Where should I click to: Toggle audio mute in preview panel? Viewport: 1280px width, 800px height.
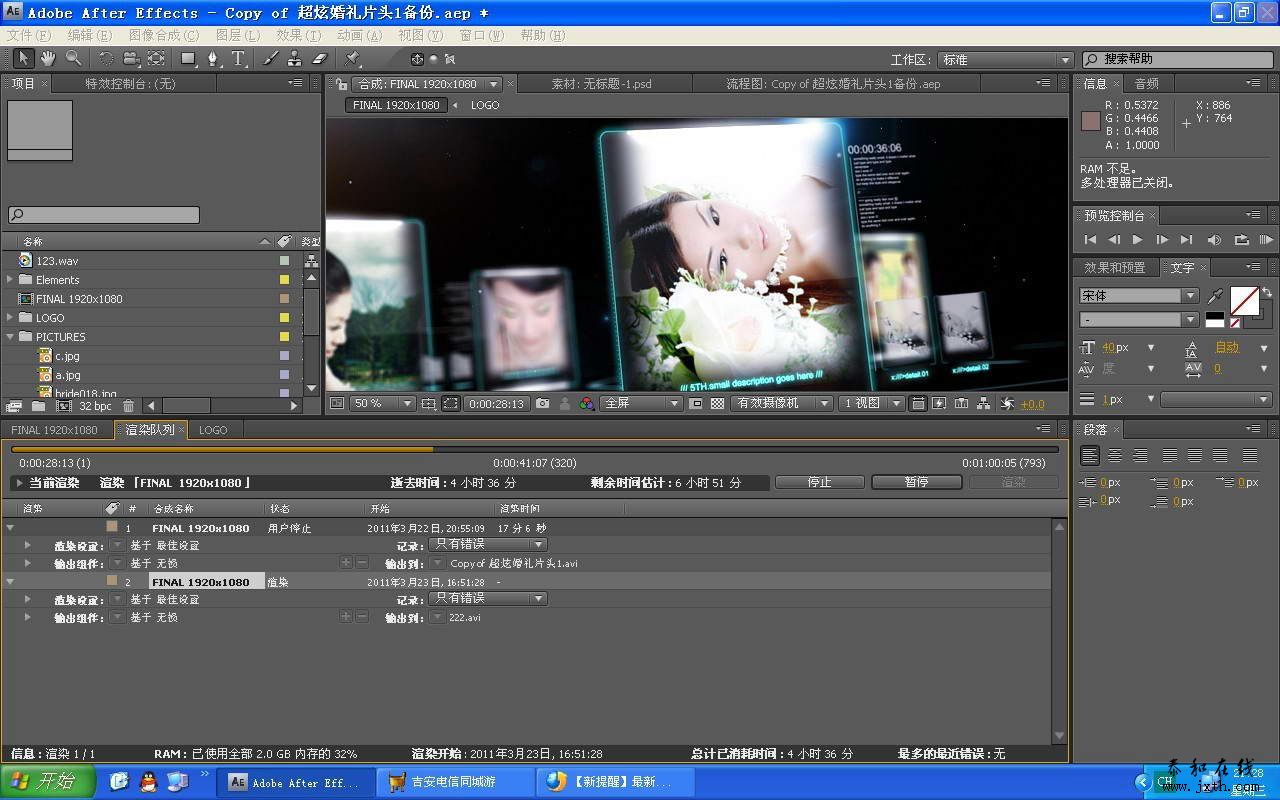click(1214, 240)
